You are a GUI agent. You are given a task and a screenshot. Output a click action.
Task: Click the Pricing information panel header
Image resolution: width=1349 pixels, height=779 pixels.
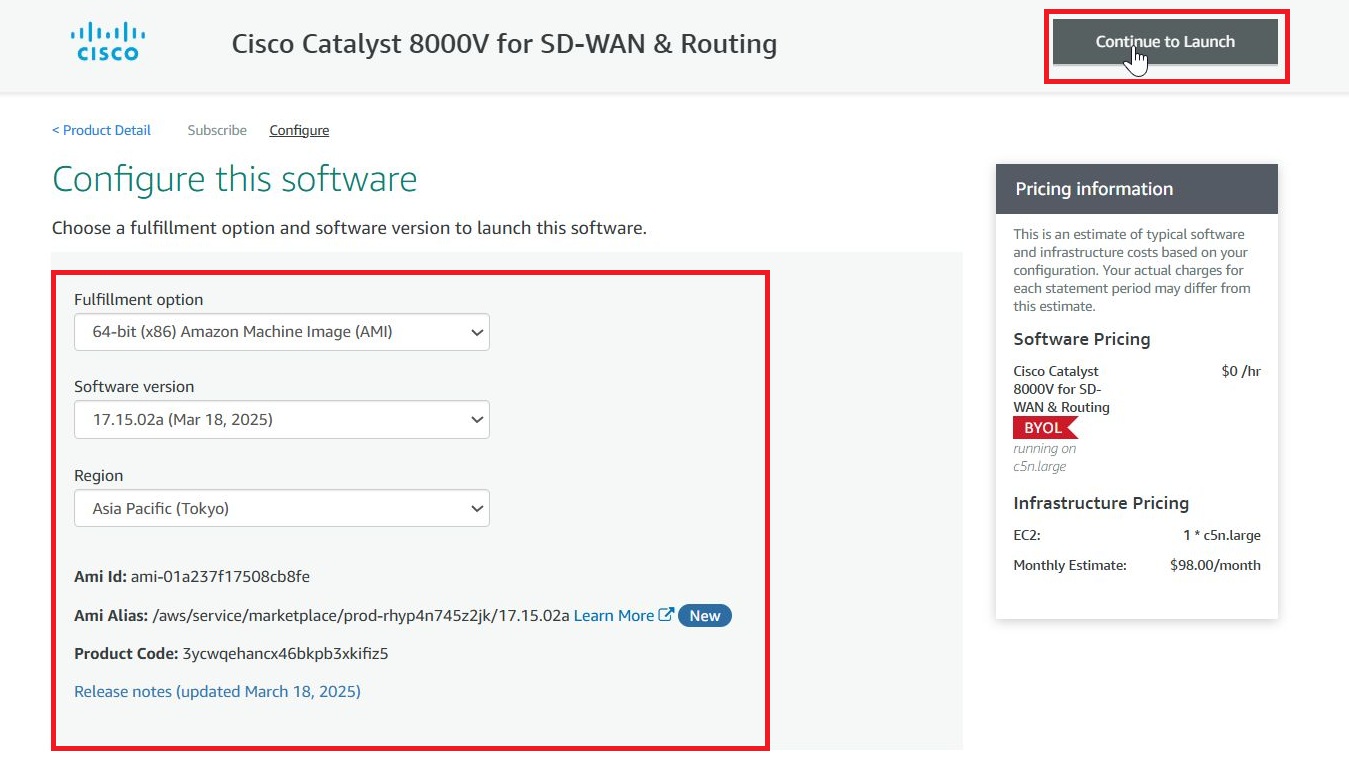[x=1093, y=188]
